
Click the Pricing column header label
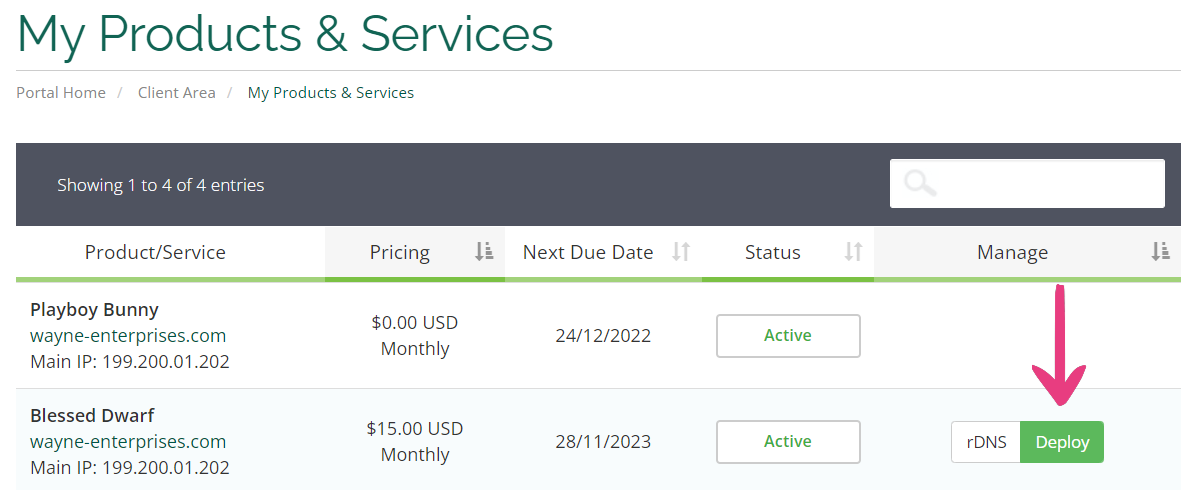pyautogui.click(x=400, y=252)
